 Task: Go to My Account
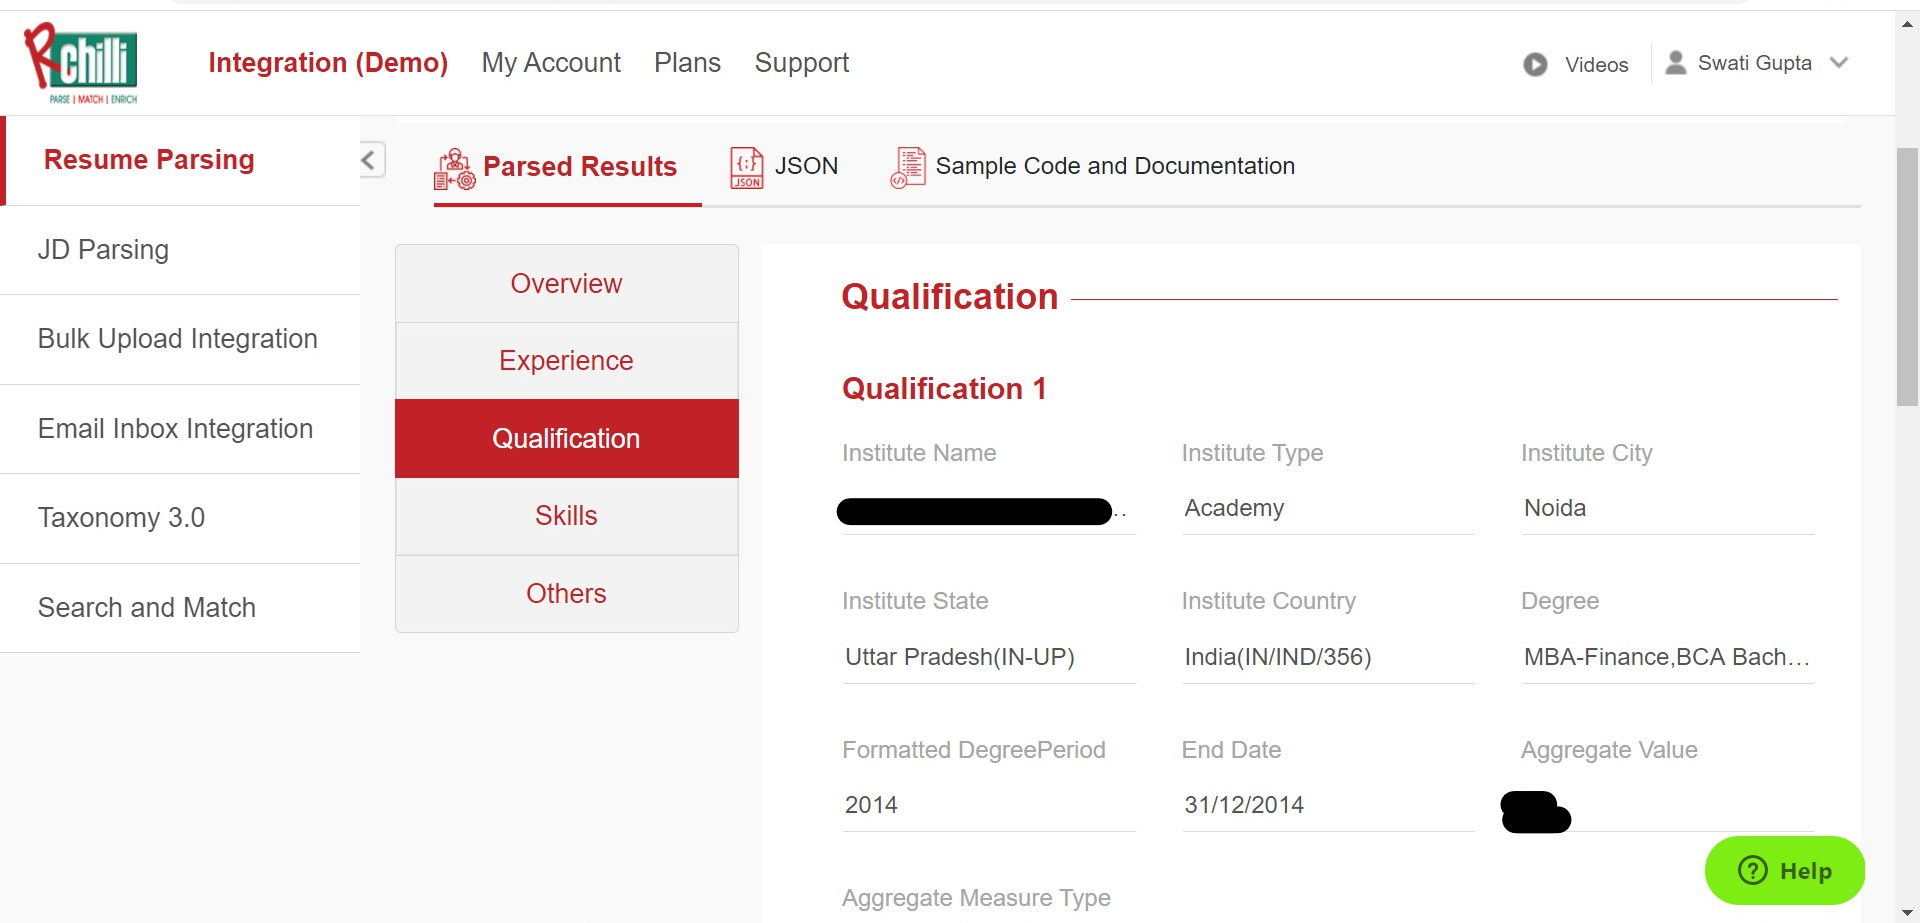point(551,63)
